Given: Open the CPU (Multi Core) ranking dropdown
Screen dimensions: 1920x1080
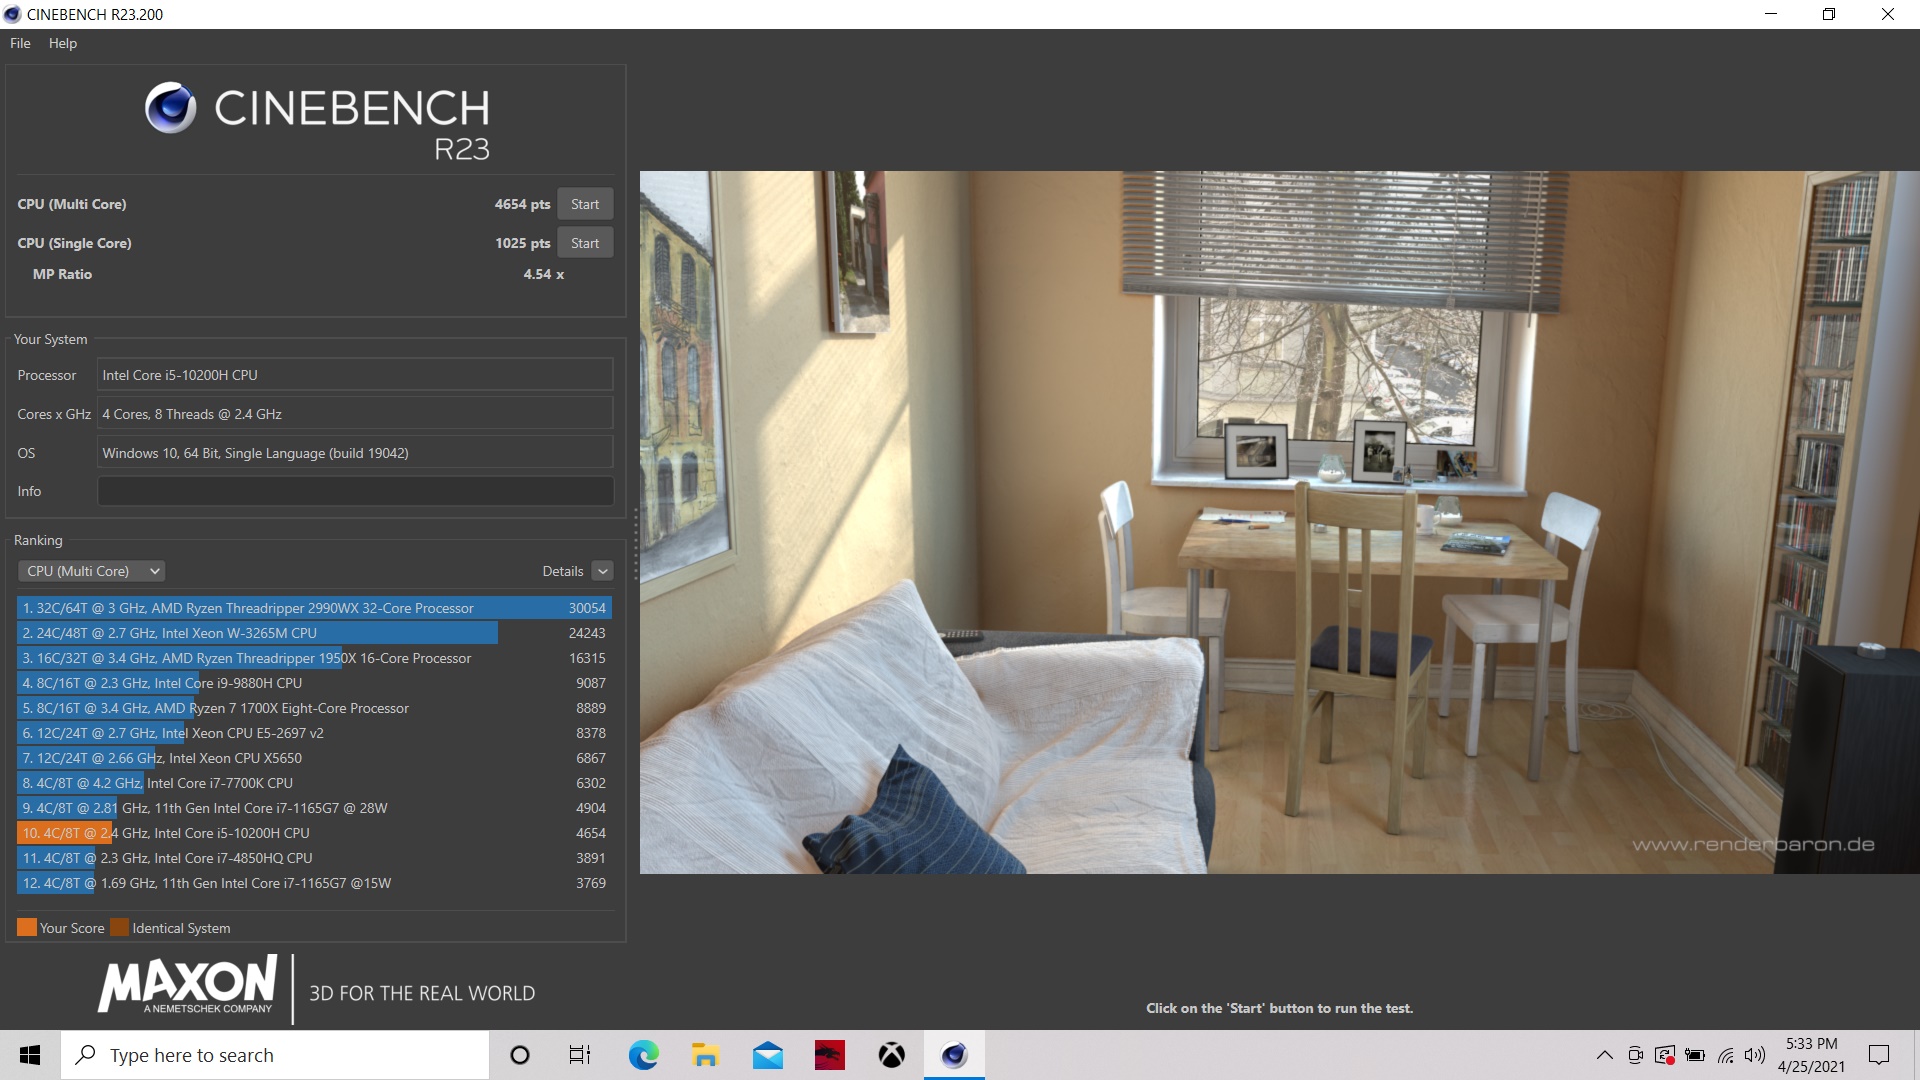Looking at the screenshot, I should point(91,571).
